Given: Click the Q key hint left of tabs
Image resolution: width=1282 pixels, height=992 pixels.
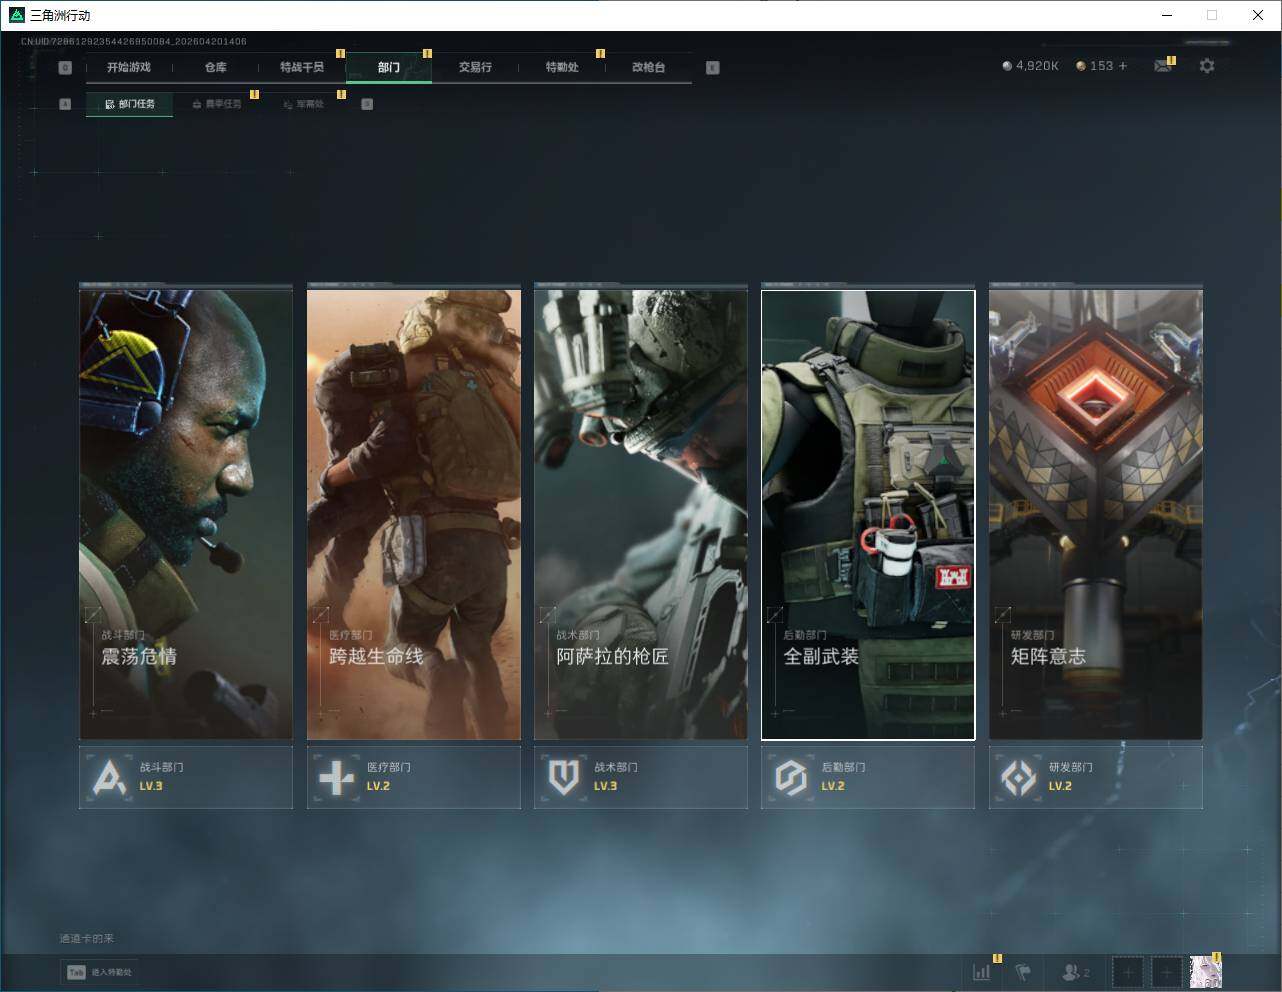Looking at the screenshot, I should click(x=65, y=68).
